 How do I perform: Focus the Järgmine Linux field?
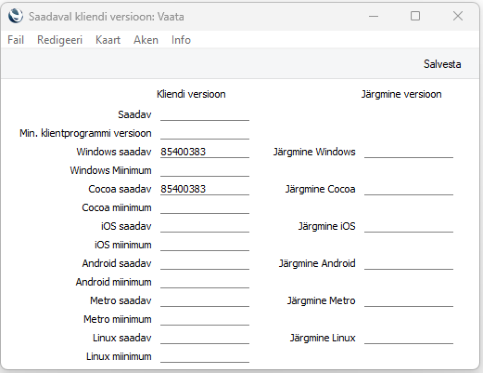(409, 338)
